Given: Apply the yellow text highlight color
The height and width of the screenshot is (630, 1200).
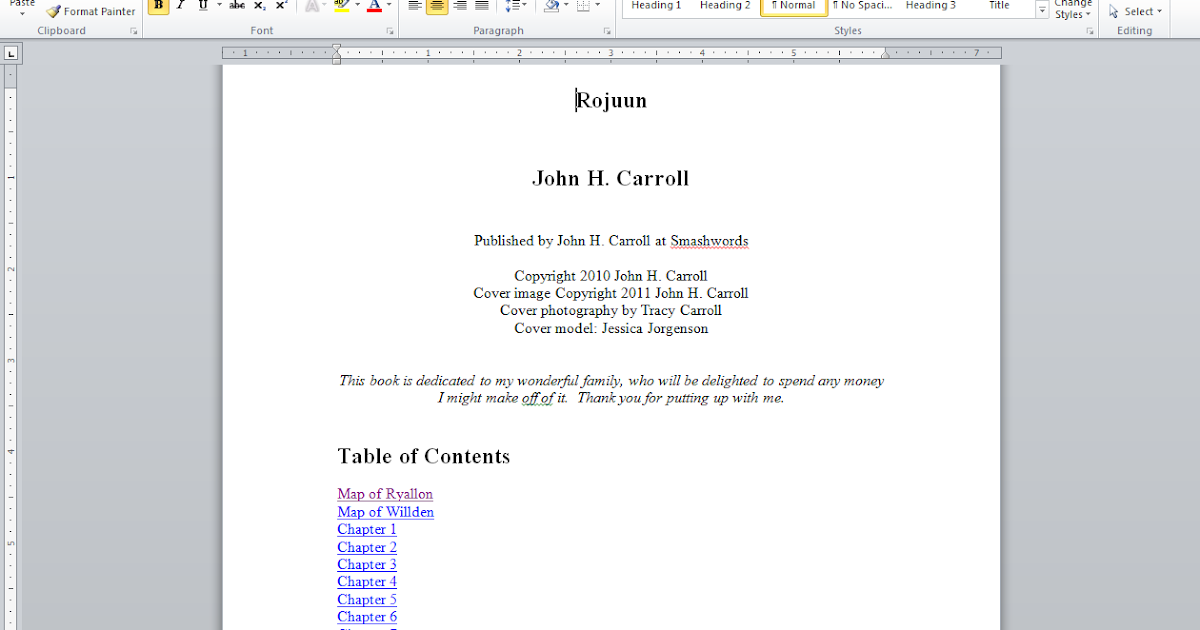Looking at the screenshot, I should click(341, 6).
